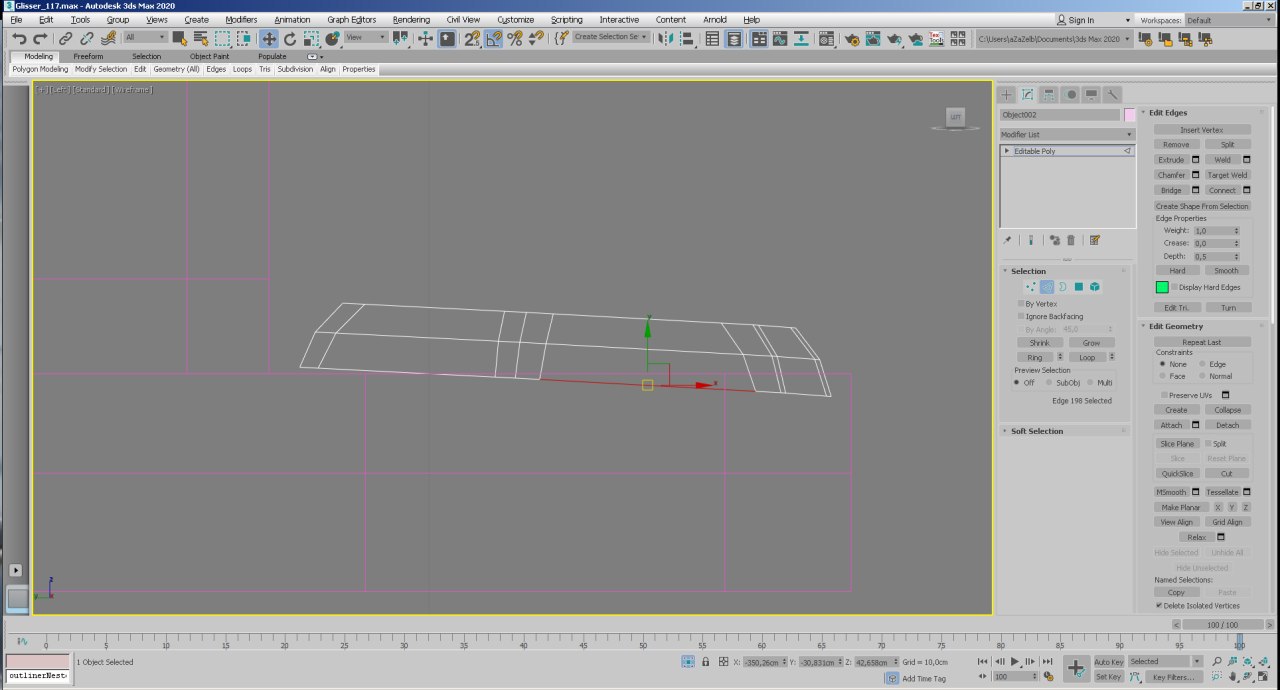Open Extrude settings box
Screen dimensions: 1280x690
pos(1195,160)
